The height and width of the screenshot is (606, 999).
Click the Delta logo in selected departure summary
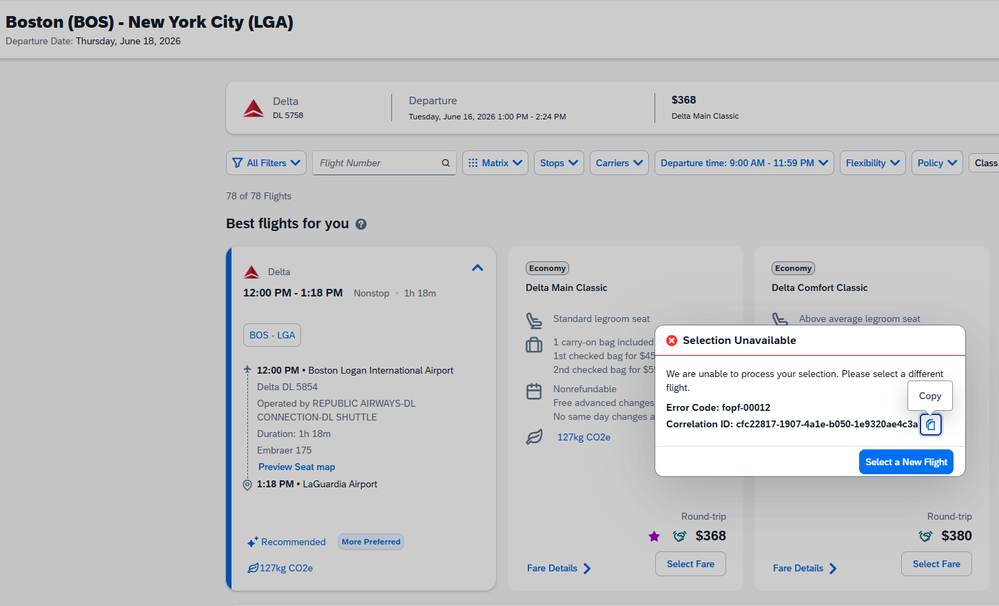click(254, 108)
